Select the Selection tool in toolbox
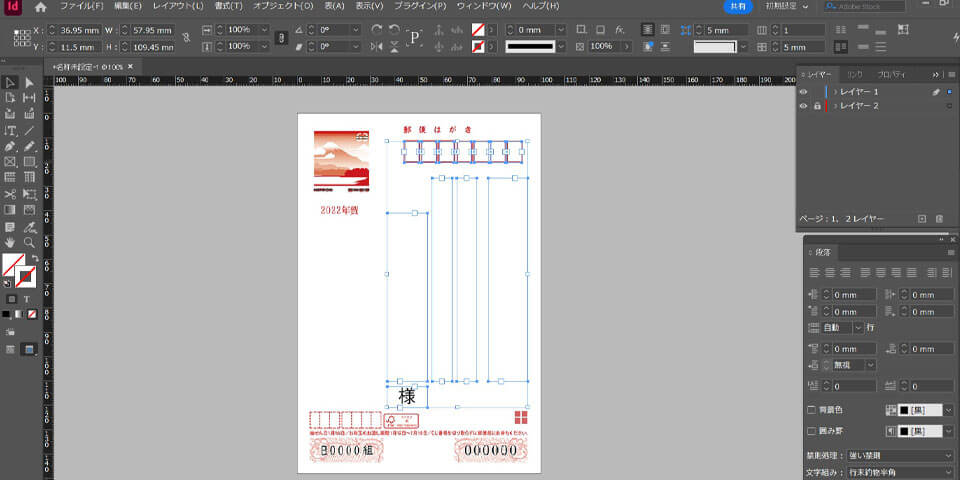Viewport: 960px width, 480px height. (10, 83)
